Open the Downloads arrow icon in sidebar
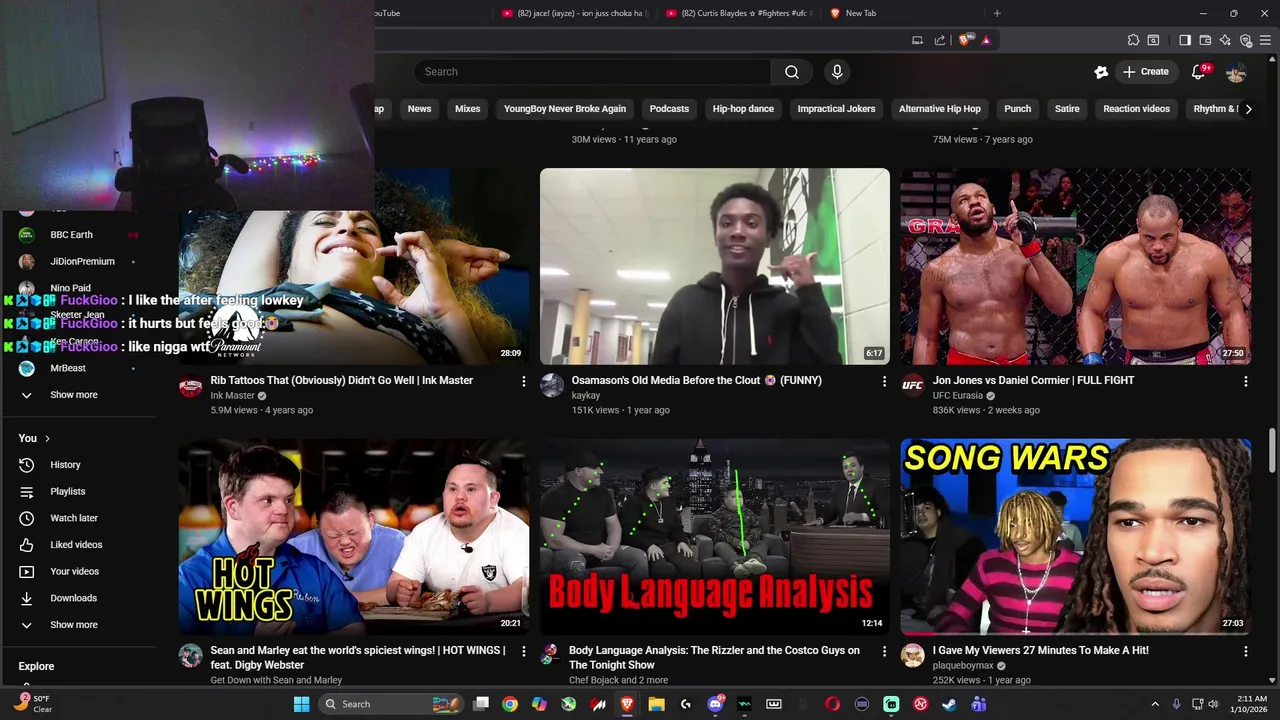This screenshot has height=720, width=1280. [27, 598]
